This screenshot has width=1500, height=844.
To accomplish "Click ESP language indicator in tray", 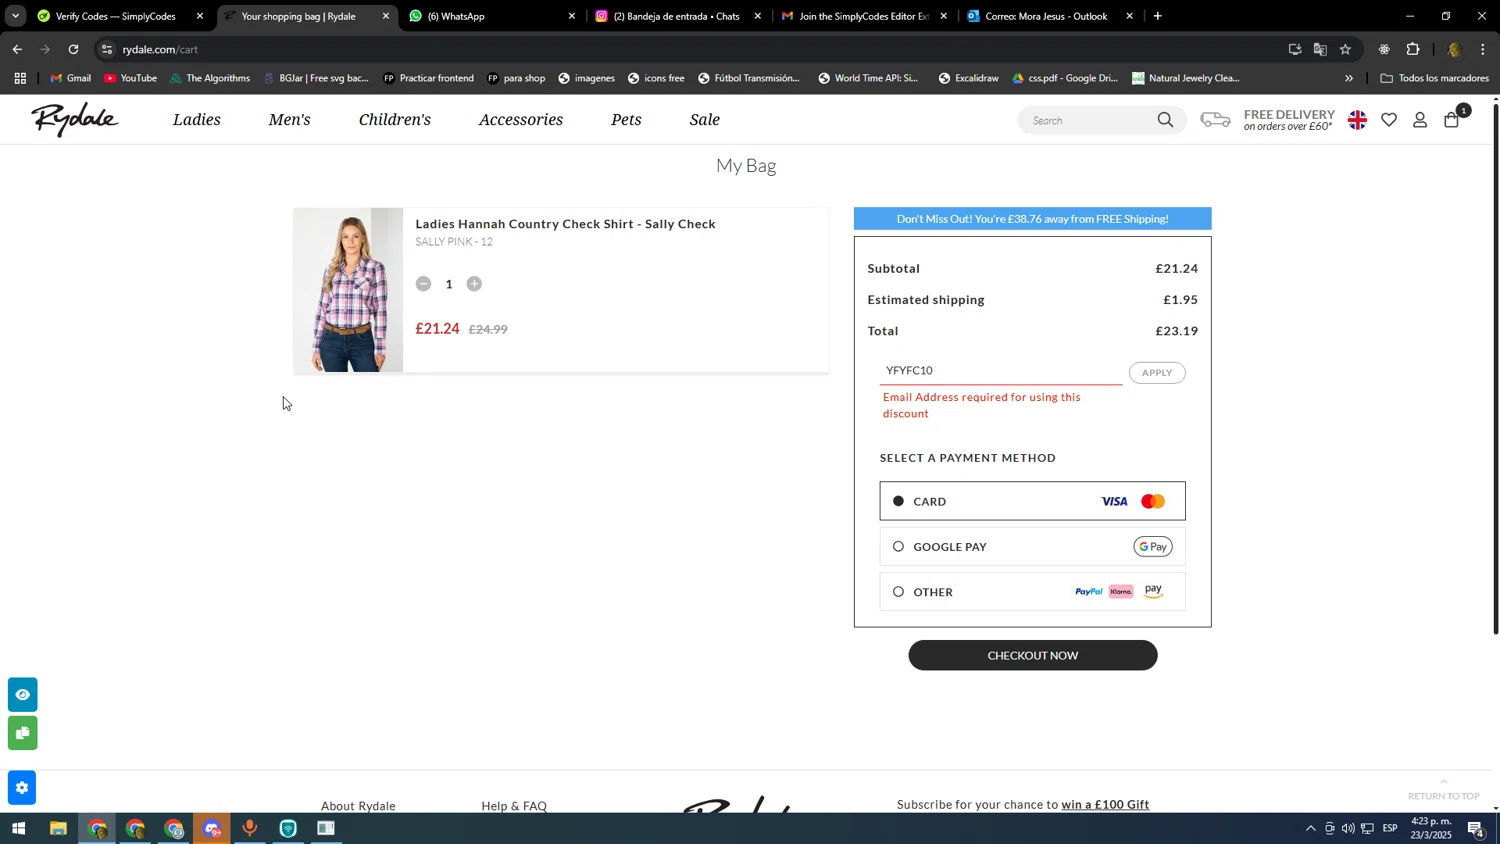I will pyautogui.click(x=1390, y=829).
